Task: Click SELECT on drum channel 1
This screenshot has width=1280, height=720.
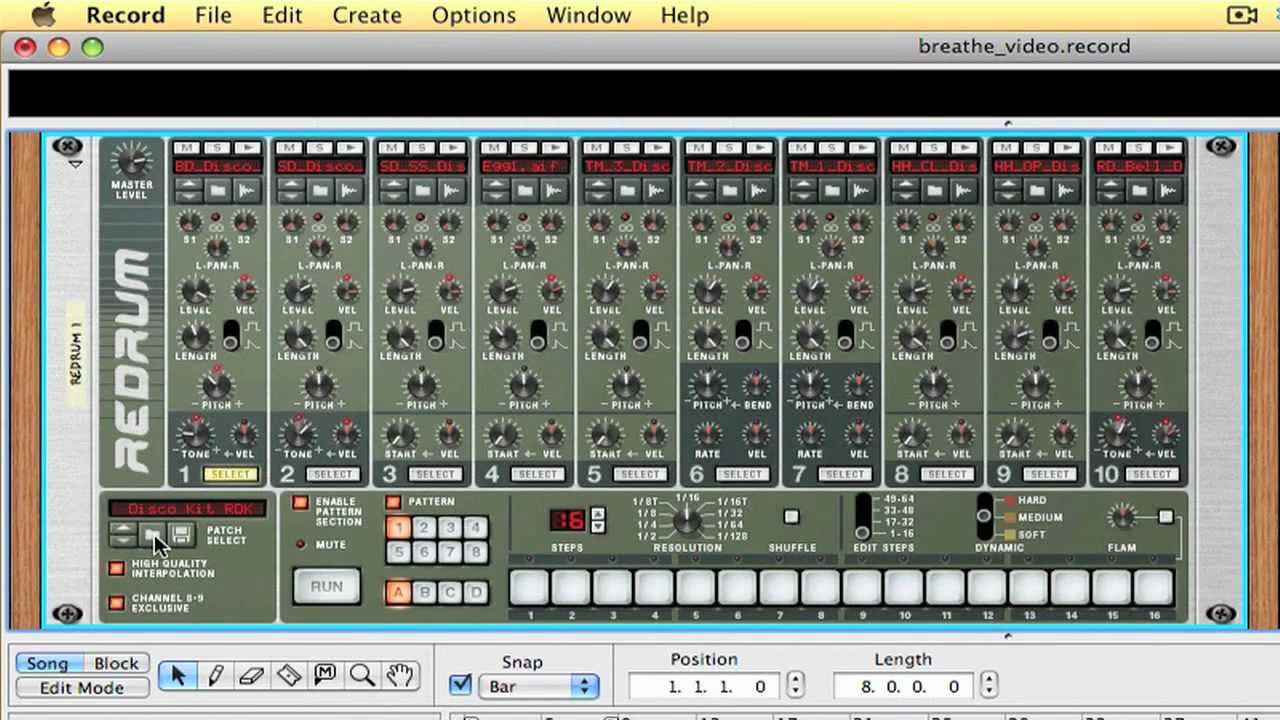Action: 230,474
